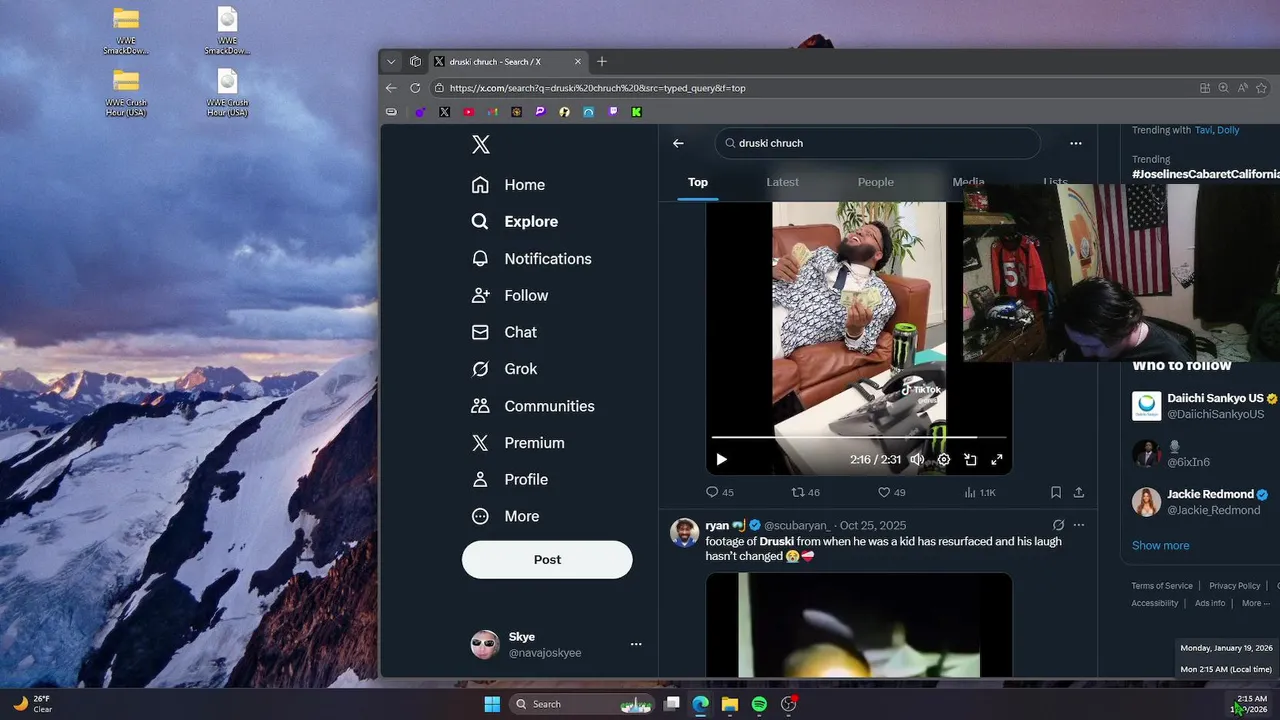Open Grok from the sidebar
The height and width of the screenshot is (720, 1280).
coord(505,369)
